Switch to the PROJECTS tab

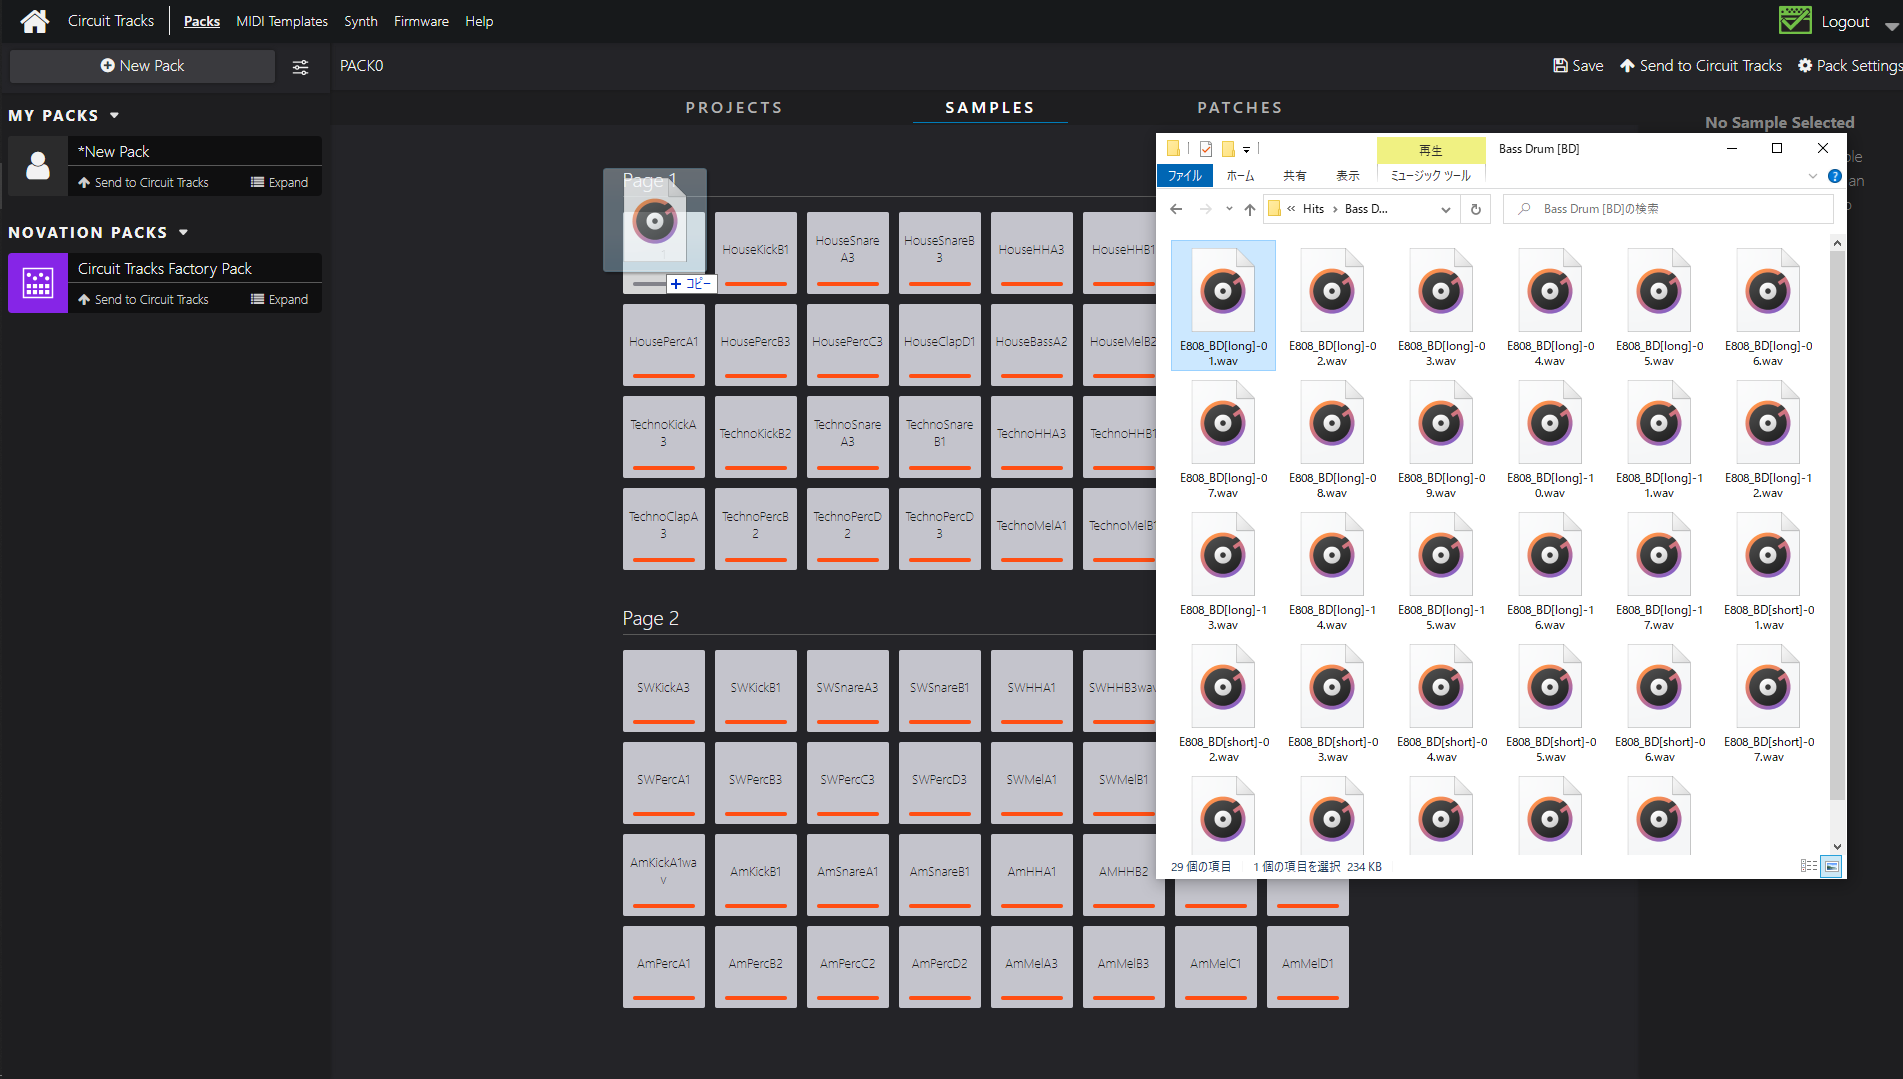pyautogui.click(x=734, y=107)
